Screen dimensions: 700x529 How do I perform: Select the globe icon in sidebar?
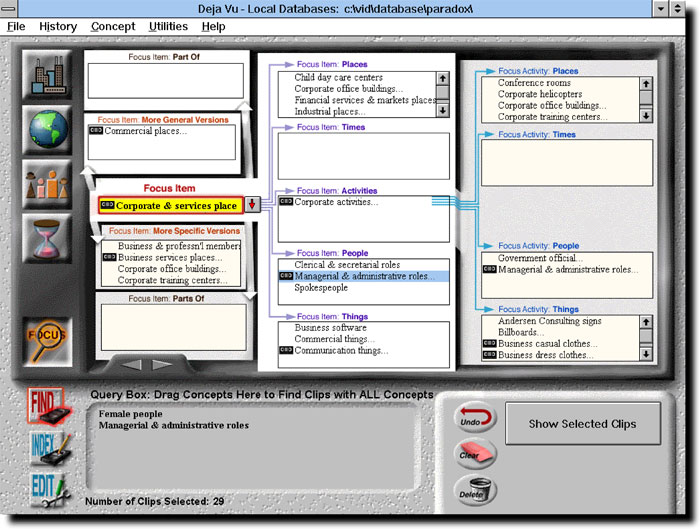click(x=47, y=131)
